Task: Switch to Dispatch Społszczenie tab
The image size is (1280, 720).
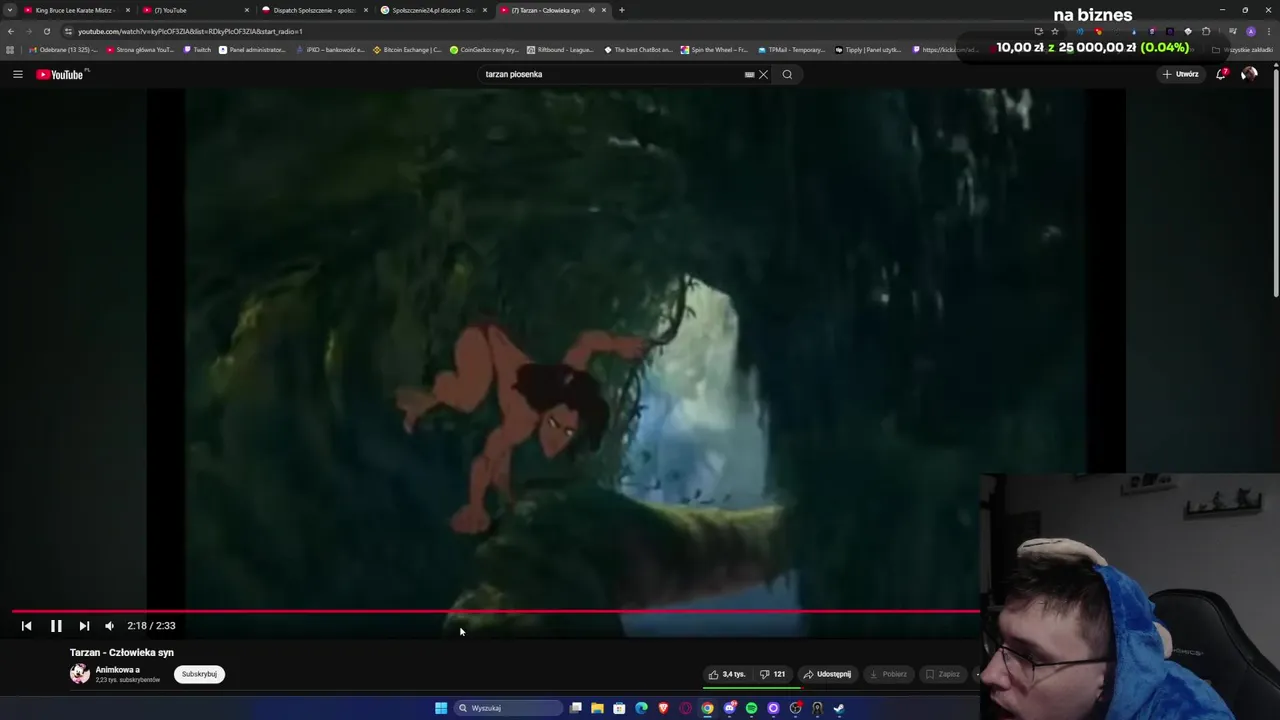Action: [x=314, y=10]
